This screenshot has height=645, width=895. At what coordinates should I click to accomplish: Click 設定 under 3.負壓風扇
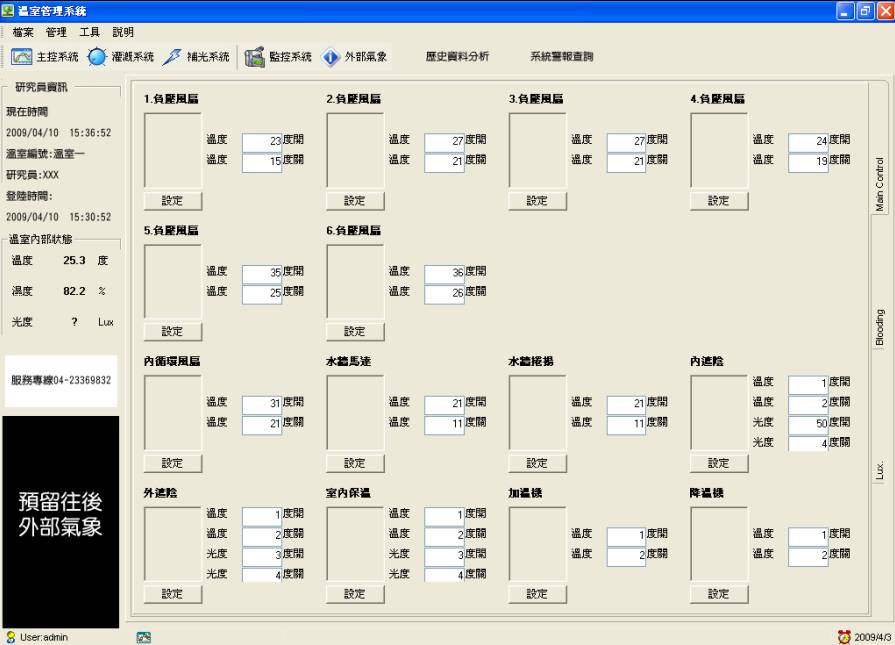537,201
